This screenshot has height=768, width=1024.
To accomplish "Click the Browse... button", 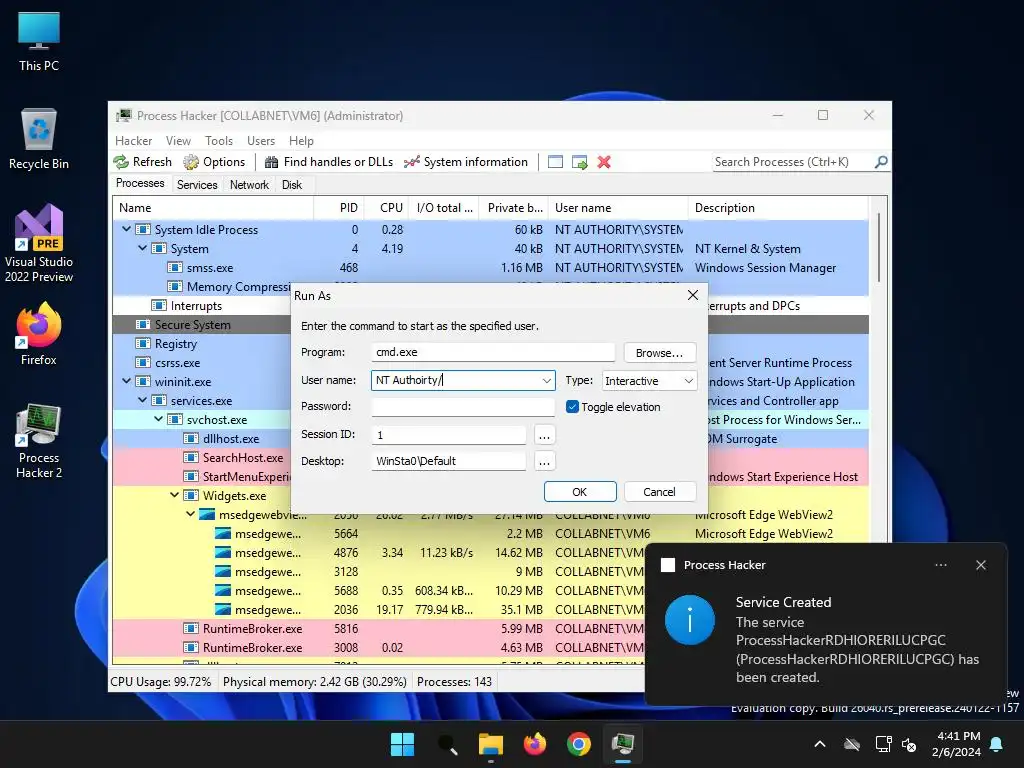I will pos(660,353).
